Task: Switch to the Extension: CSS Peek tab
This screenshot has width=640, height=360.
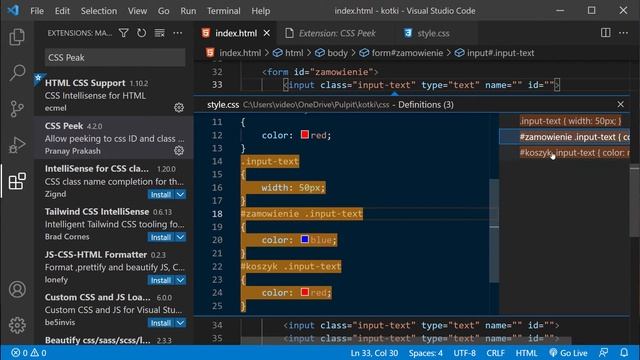Action: (x=337, y=33)
